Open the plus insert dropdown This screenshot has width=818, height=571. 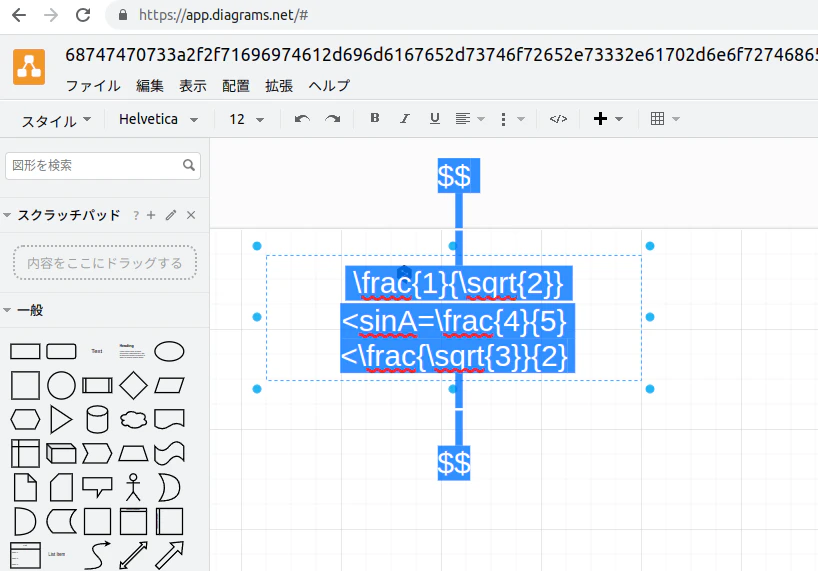(608, 119)
